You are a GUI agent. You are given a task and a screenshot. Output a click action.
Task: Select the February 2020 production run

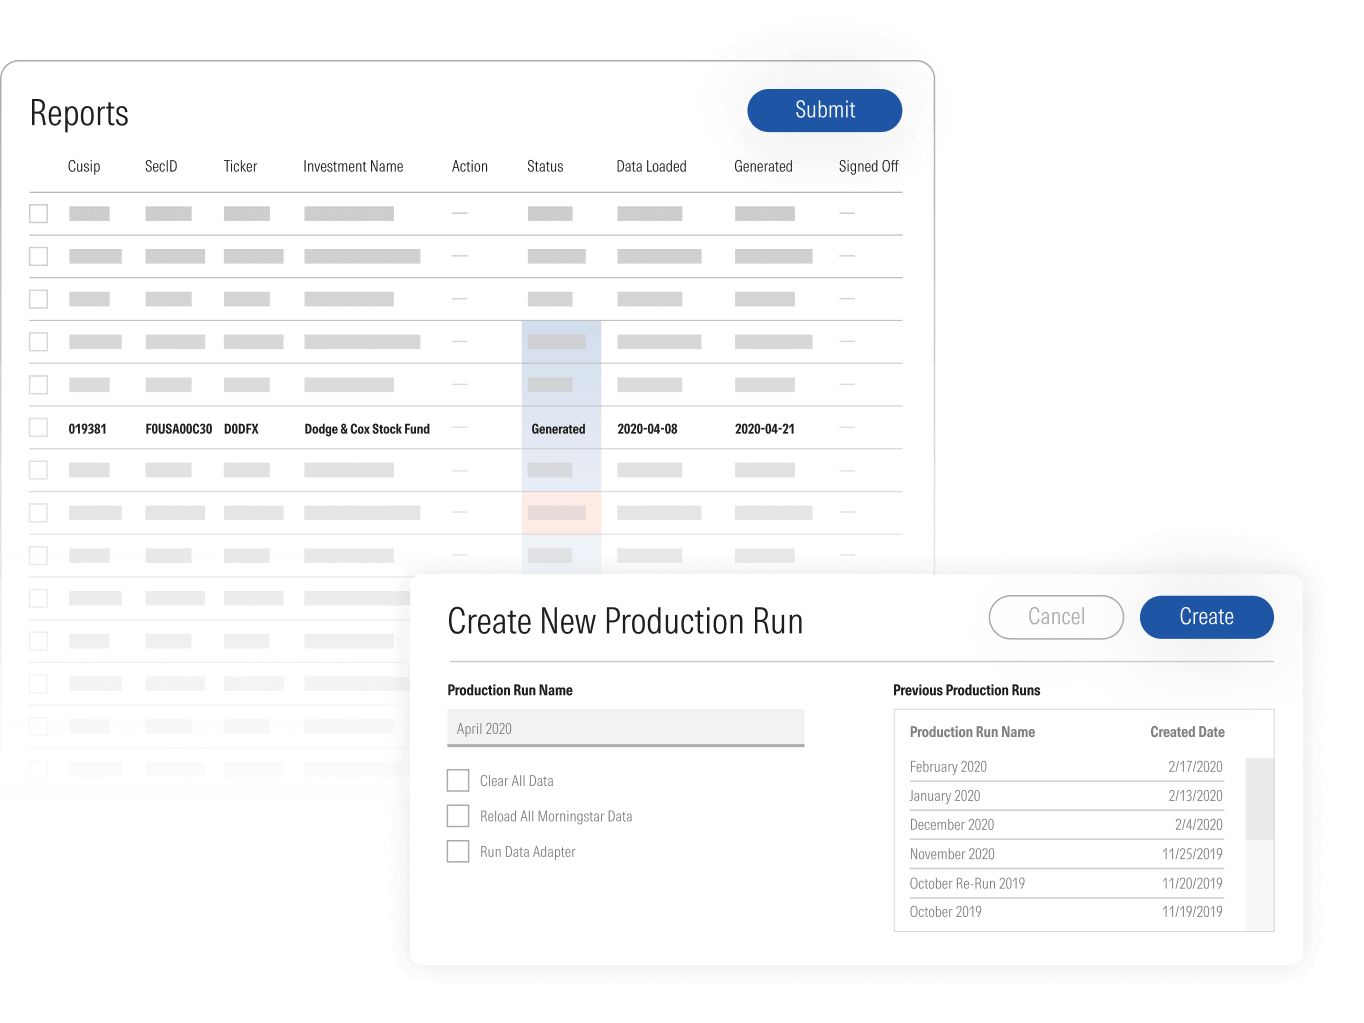[x=1066, y=767]
